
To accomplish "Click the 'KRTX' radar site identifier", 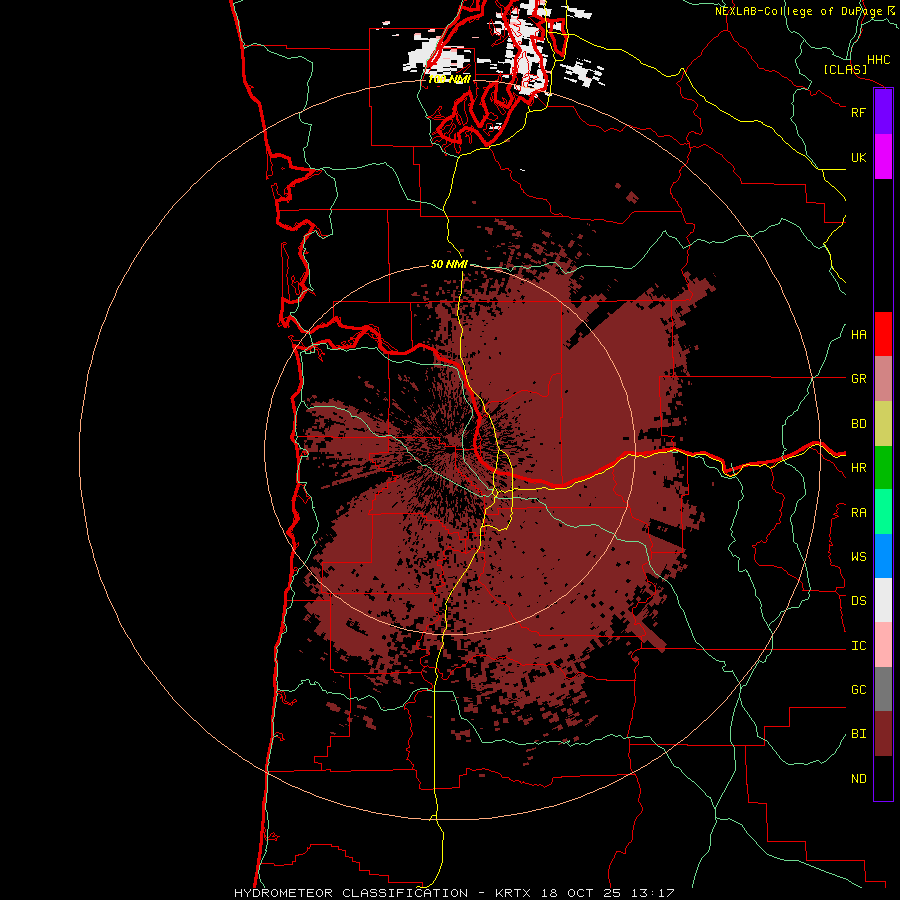I will point(512,893).
